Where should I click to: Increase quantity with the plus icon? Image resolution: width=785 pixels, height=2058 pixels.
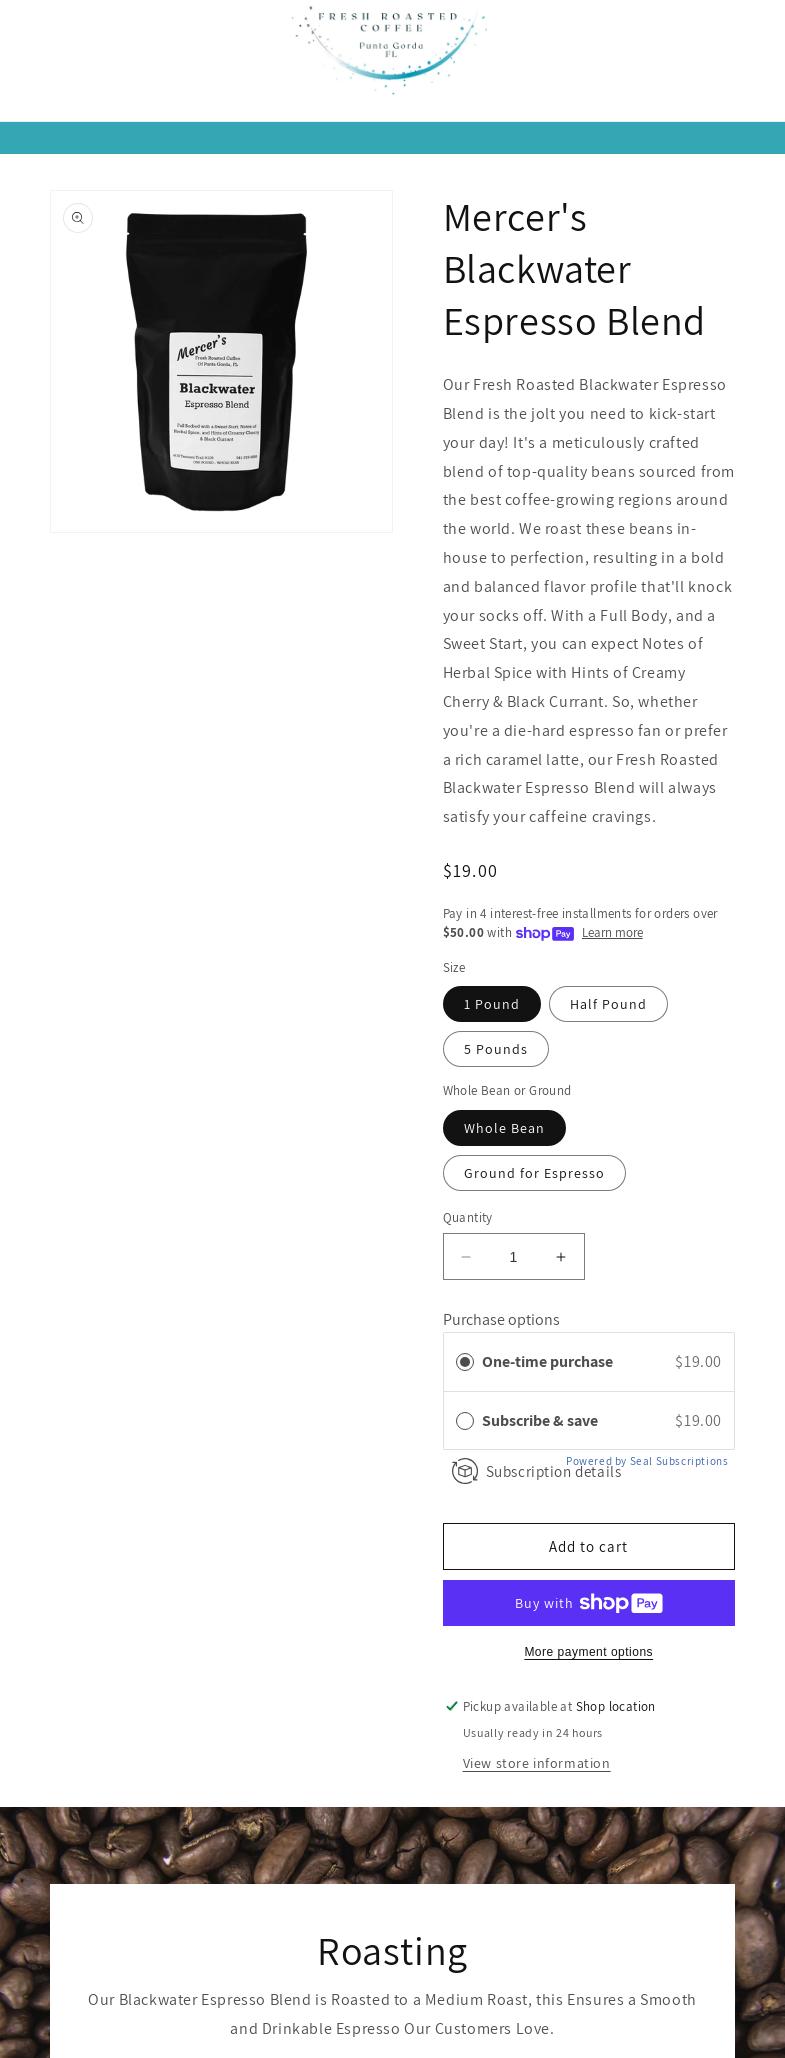click(561, 1257)
